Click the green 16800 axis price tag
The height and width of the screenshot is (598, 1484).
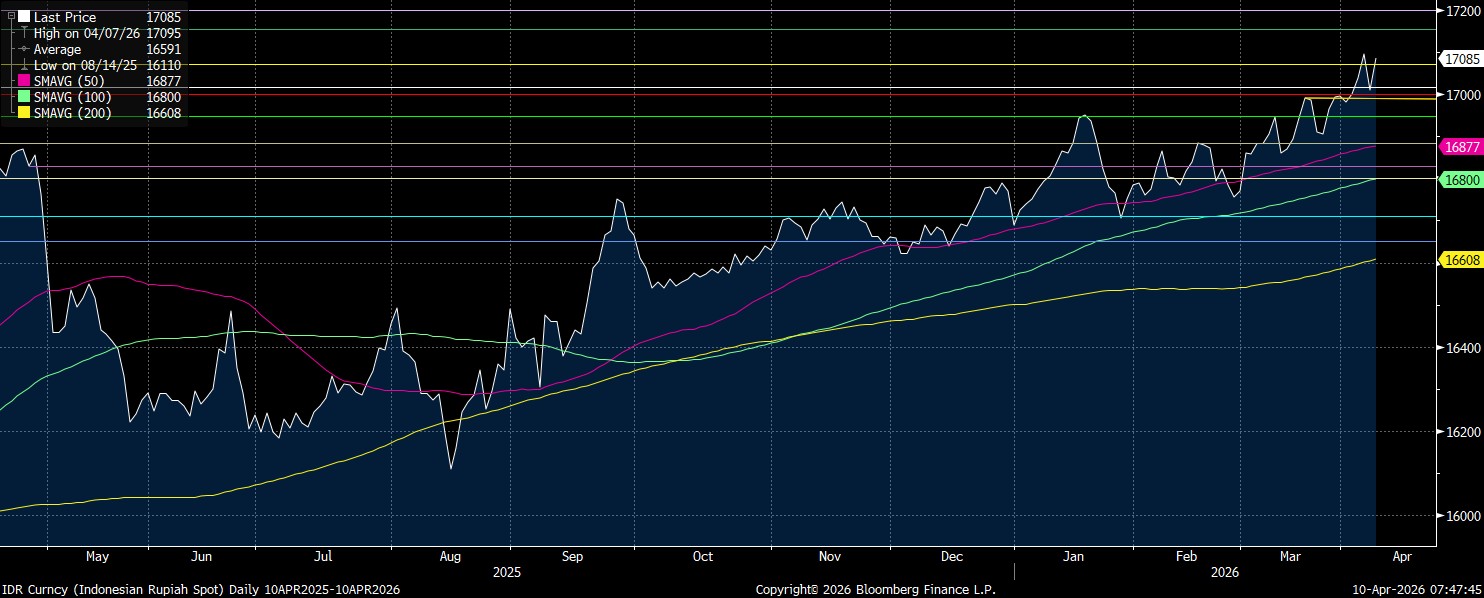click(1459, 180)
